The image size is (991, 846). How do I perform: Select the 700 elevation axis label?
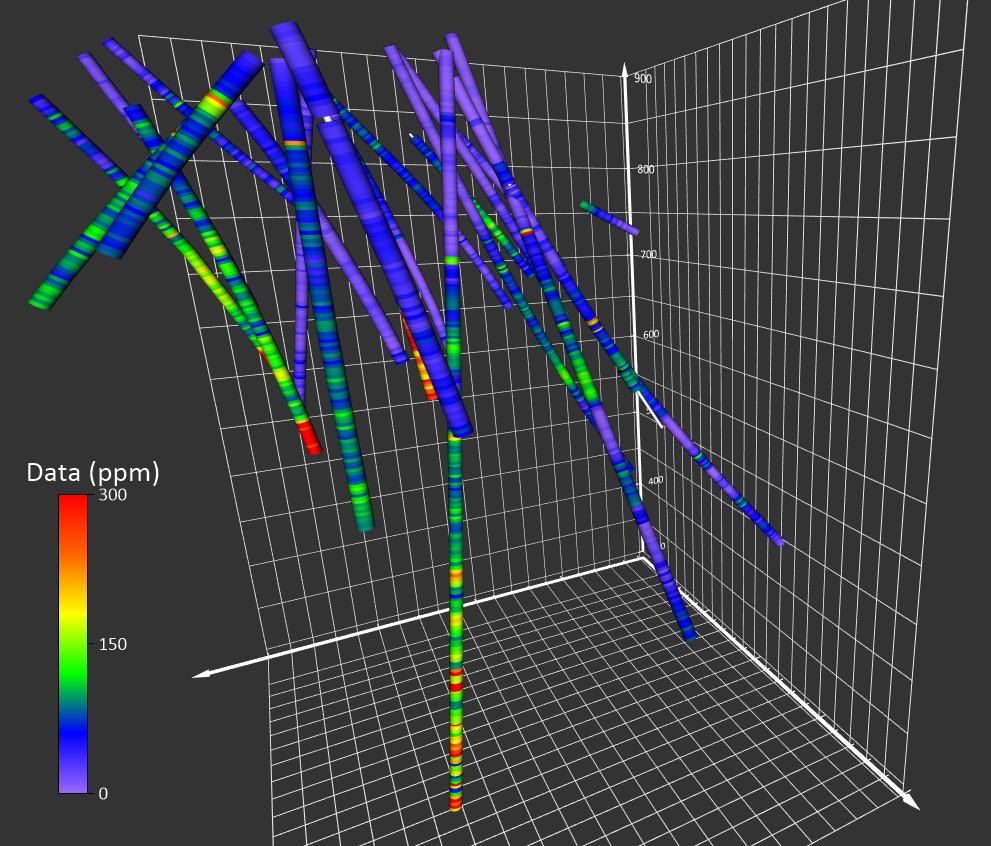click(648, 256)
